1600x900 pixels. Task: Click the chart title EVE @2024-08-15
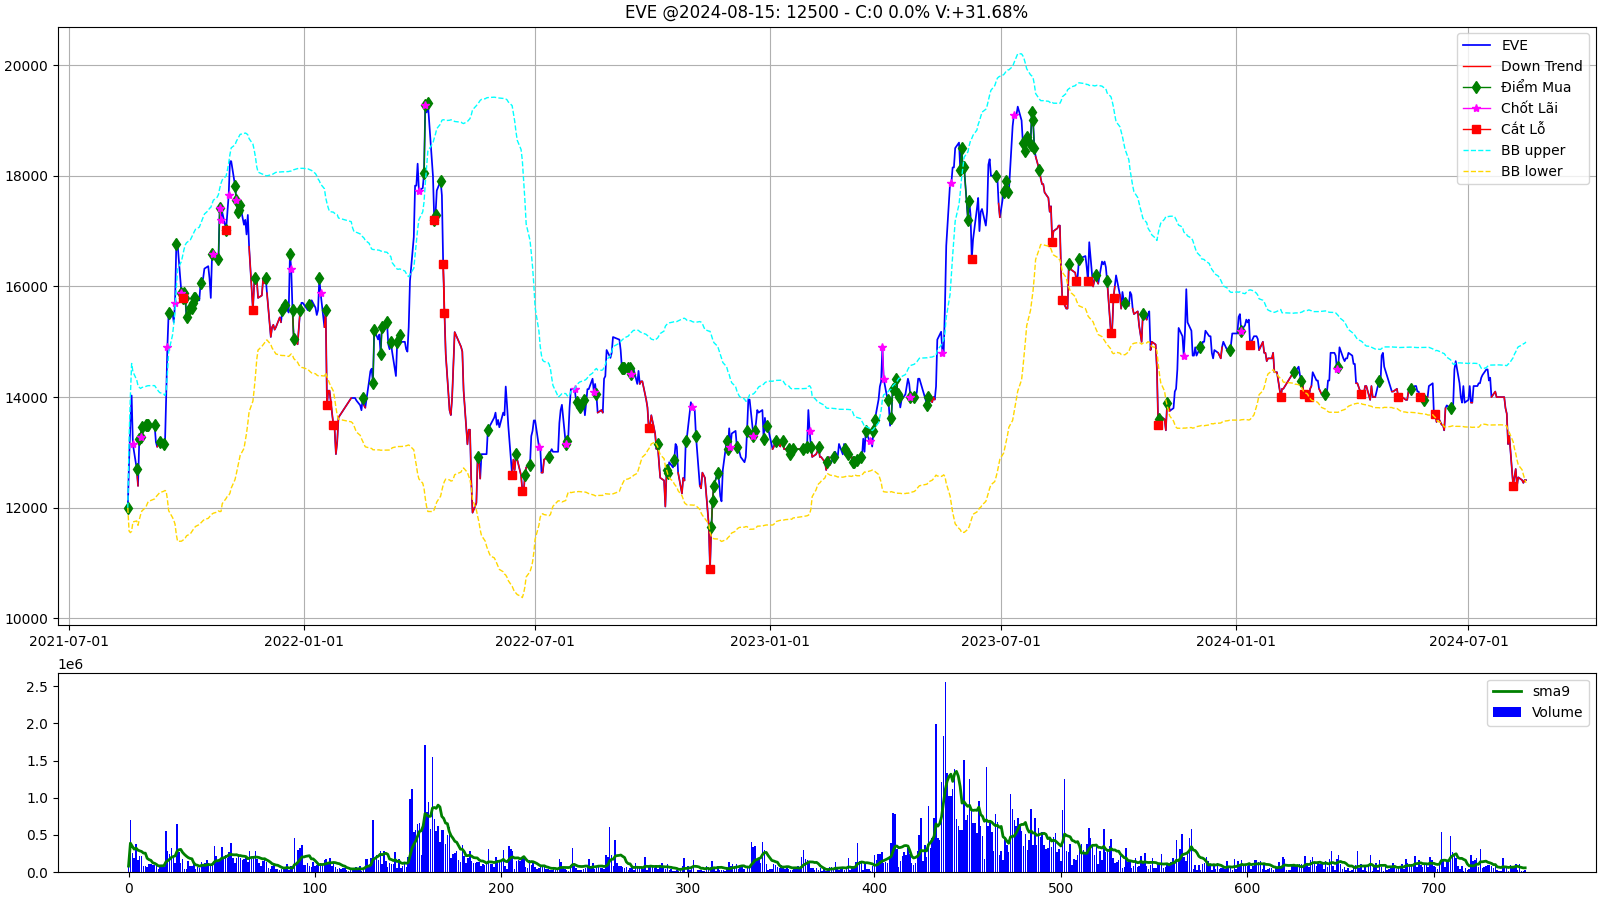point(826,12)
